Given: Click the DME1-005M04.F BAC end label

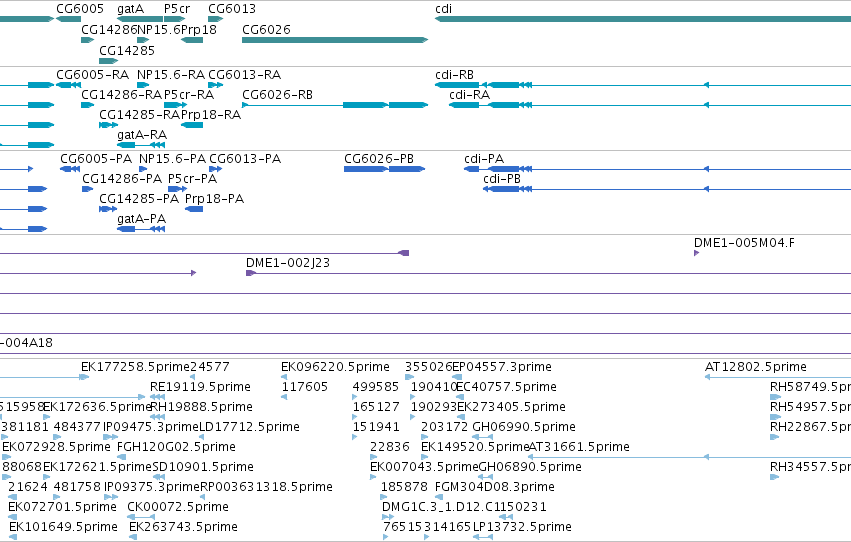Looking at the screenshot, I should [x=744, y=243].
